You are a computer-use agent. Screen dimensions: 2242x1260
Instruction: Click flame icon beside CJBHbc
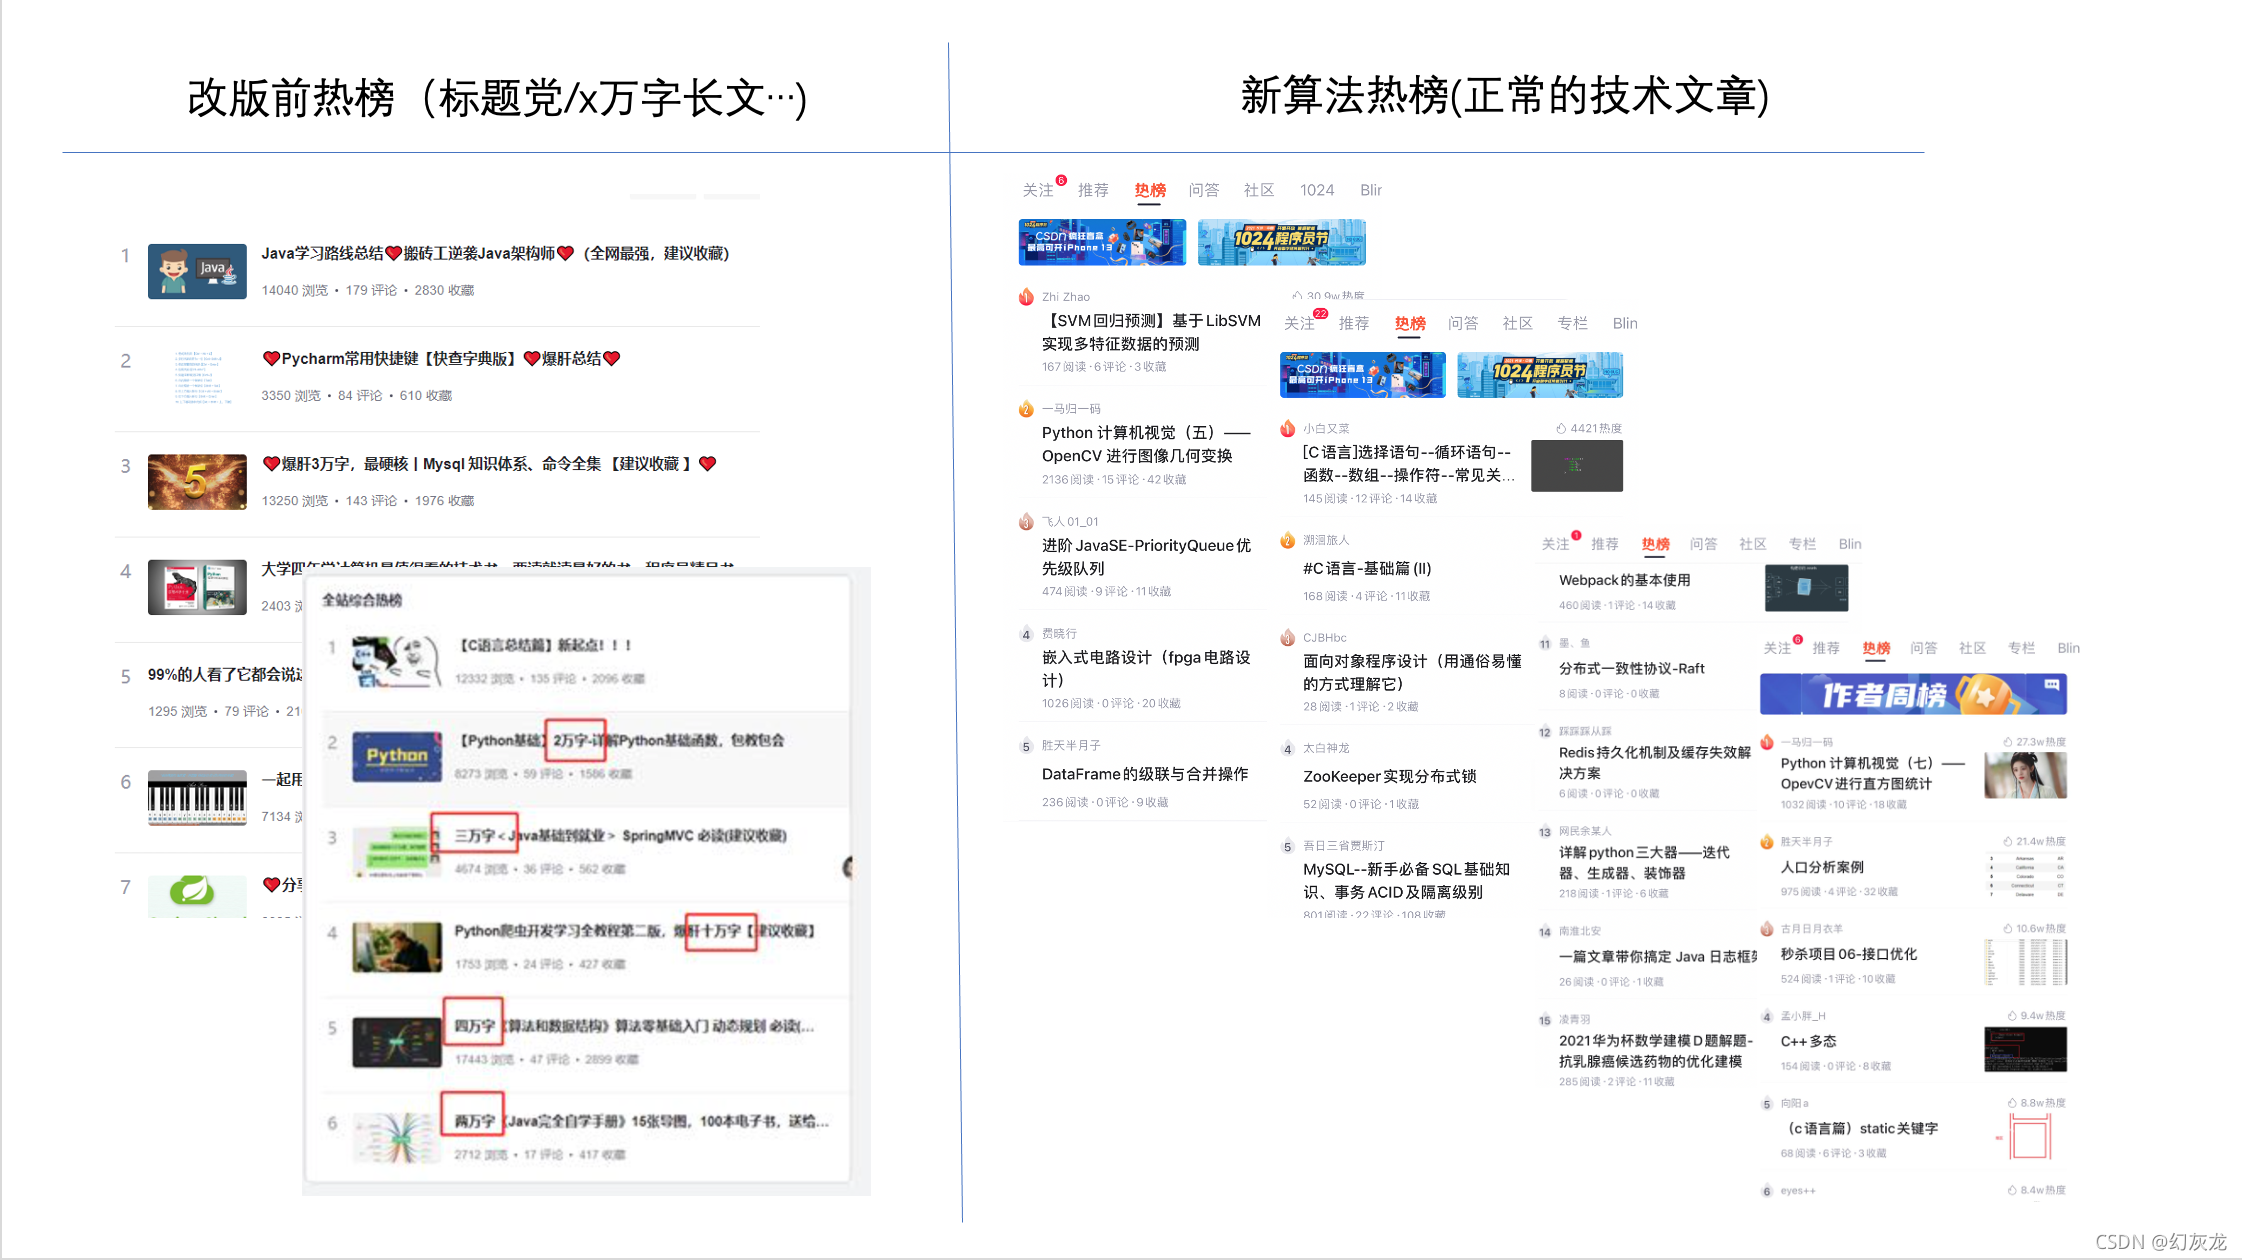[1288, 637]
